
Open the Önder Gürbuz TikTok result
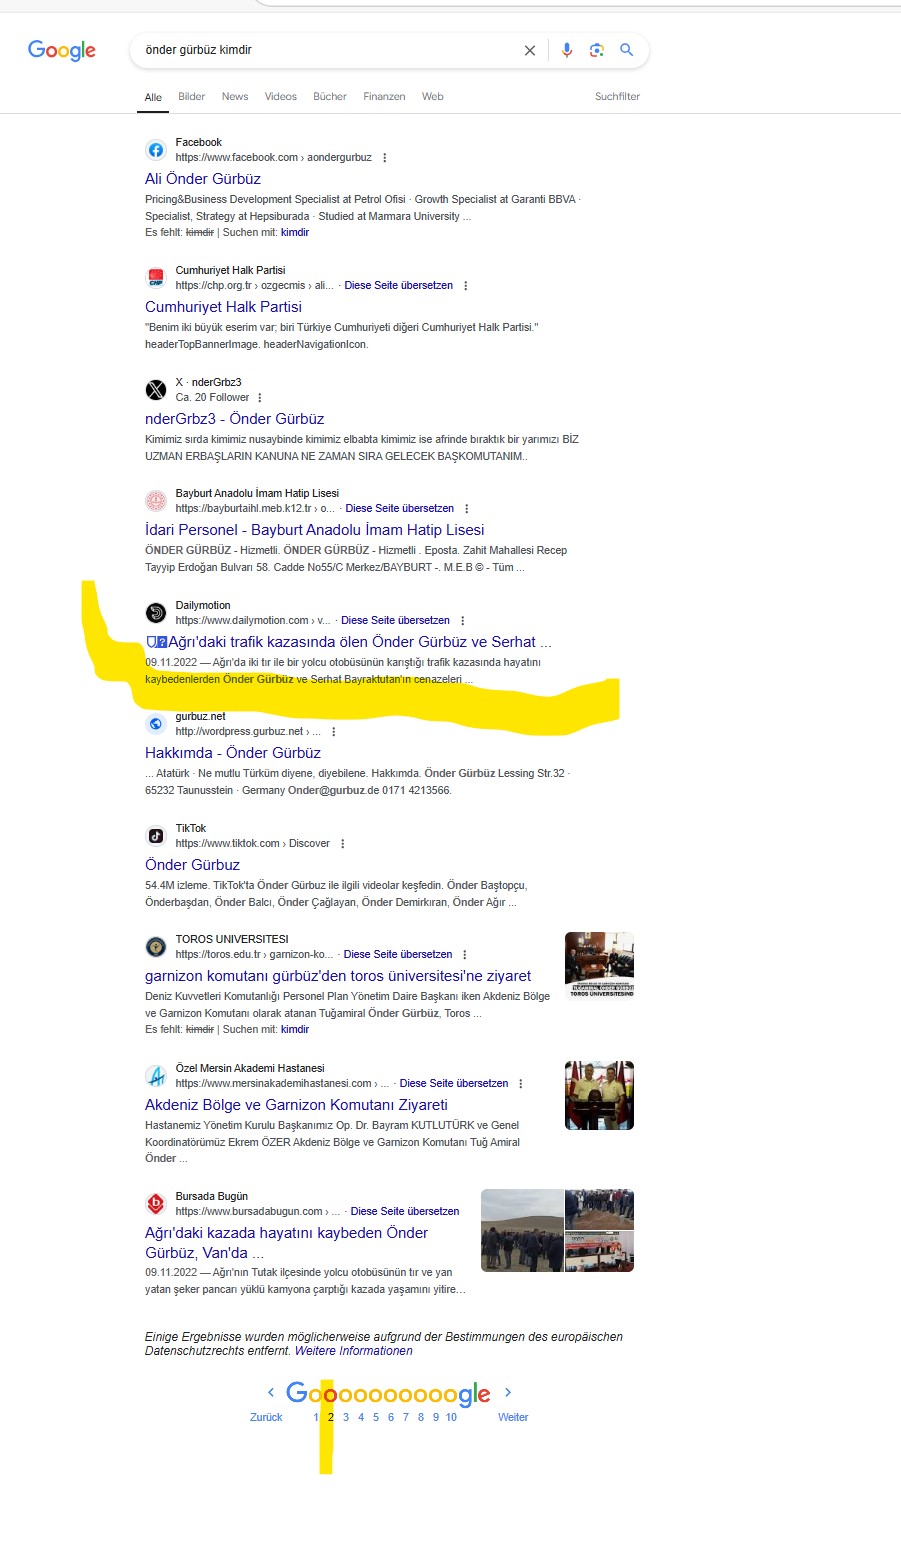click(x=193, y=865)
